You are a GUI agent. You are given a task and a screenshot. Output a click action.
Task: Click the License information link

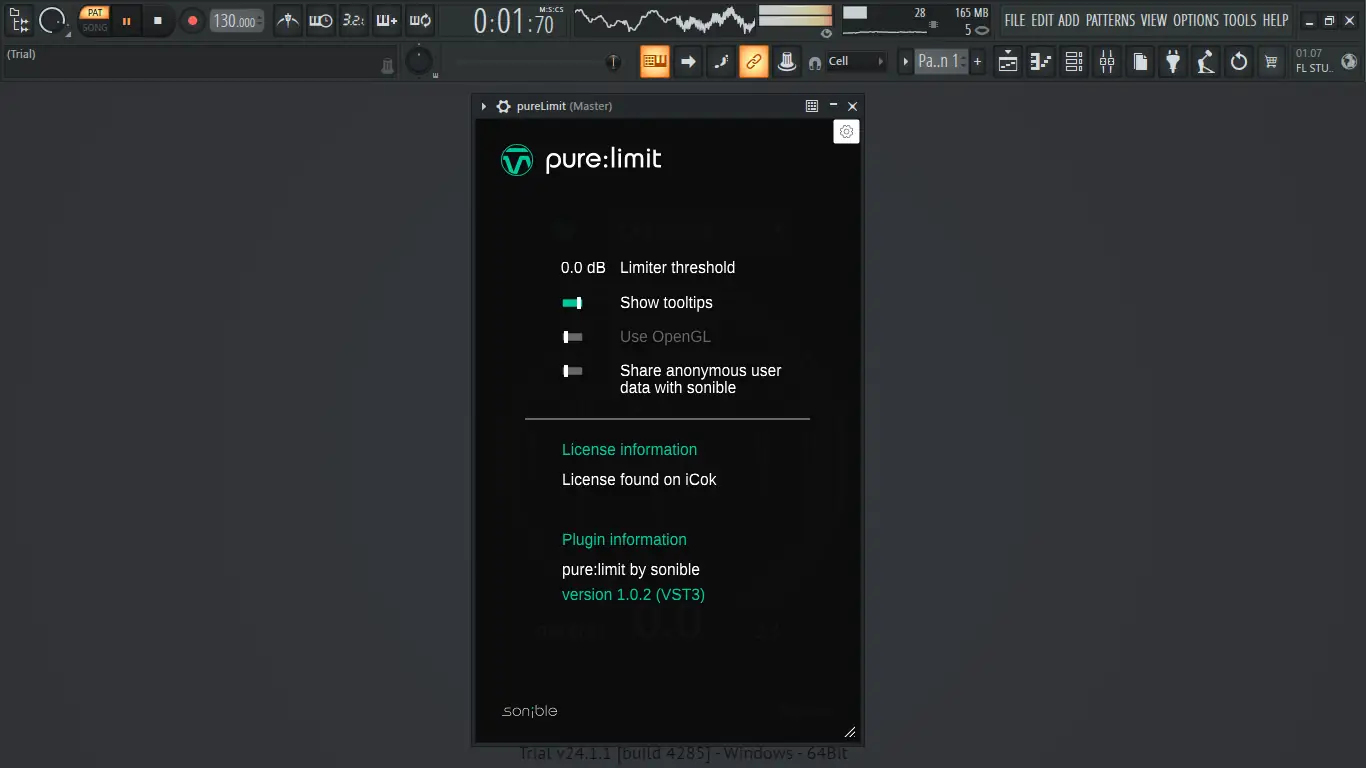pos(629,449)
